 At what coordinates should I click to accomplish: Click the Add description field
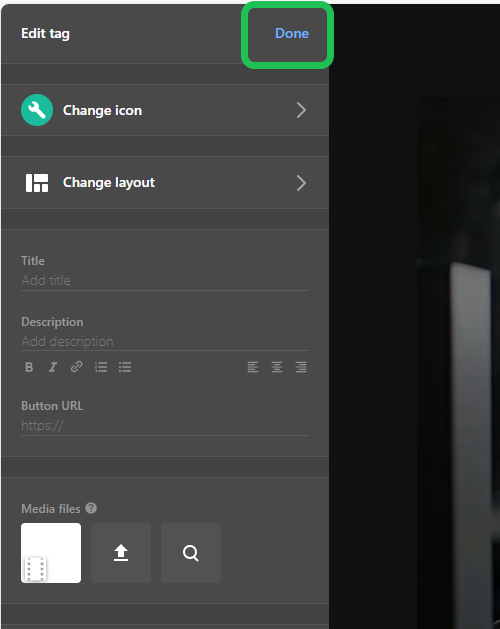[x=165, y=341]
